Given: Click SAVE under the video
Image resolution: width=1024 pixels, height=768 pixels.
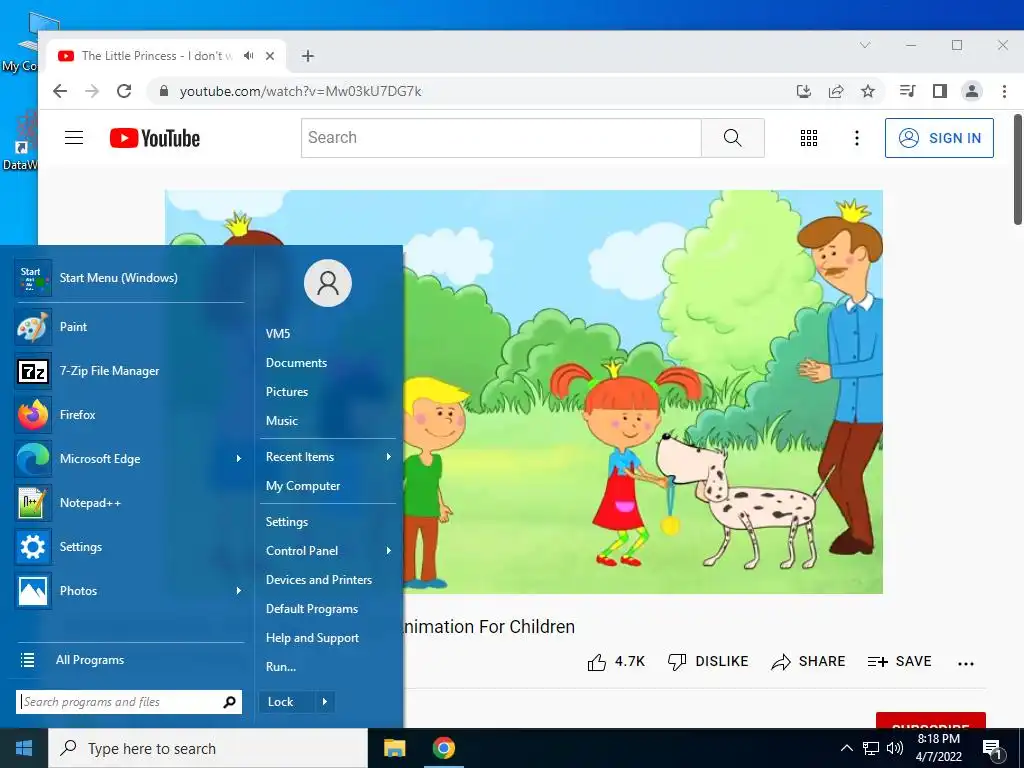Looking at the screenshot, I should pyautogui.click(x=899, y=662).
